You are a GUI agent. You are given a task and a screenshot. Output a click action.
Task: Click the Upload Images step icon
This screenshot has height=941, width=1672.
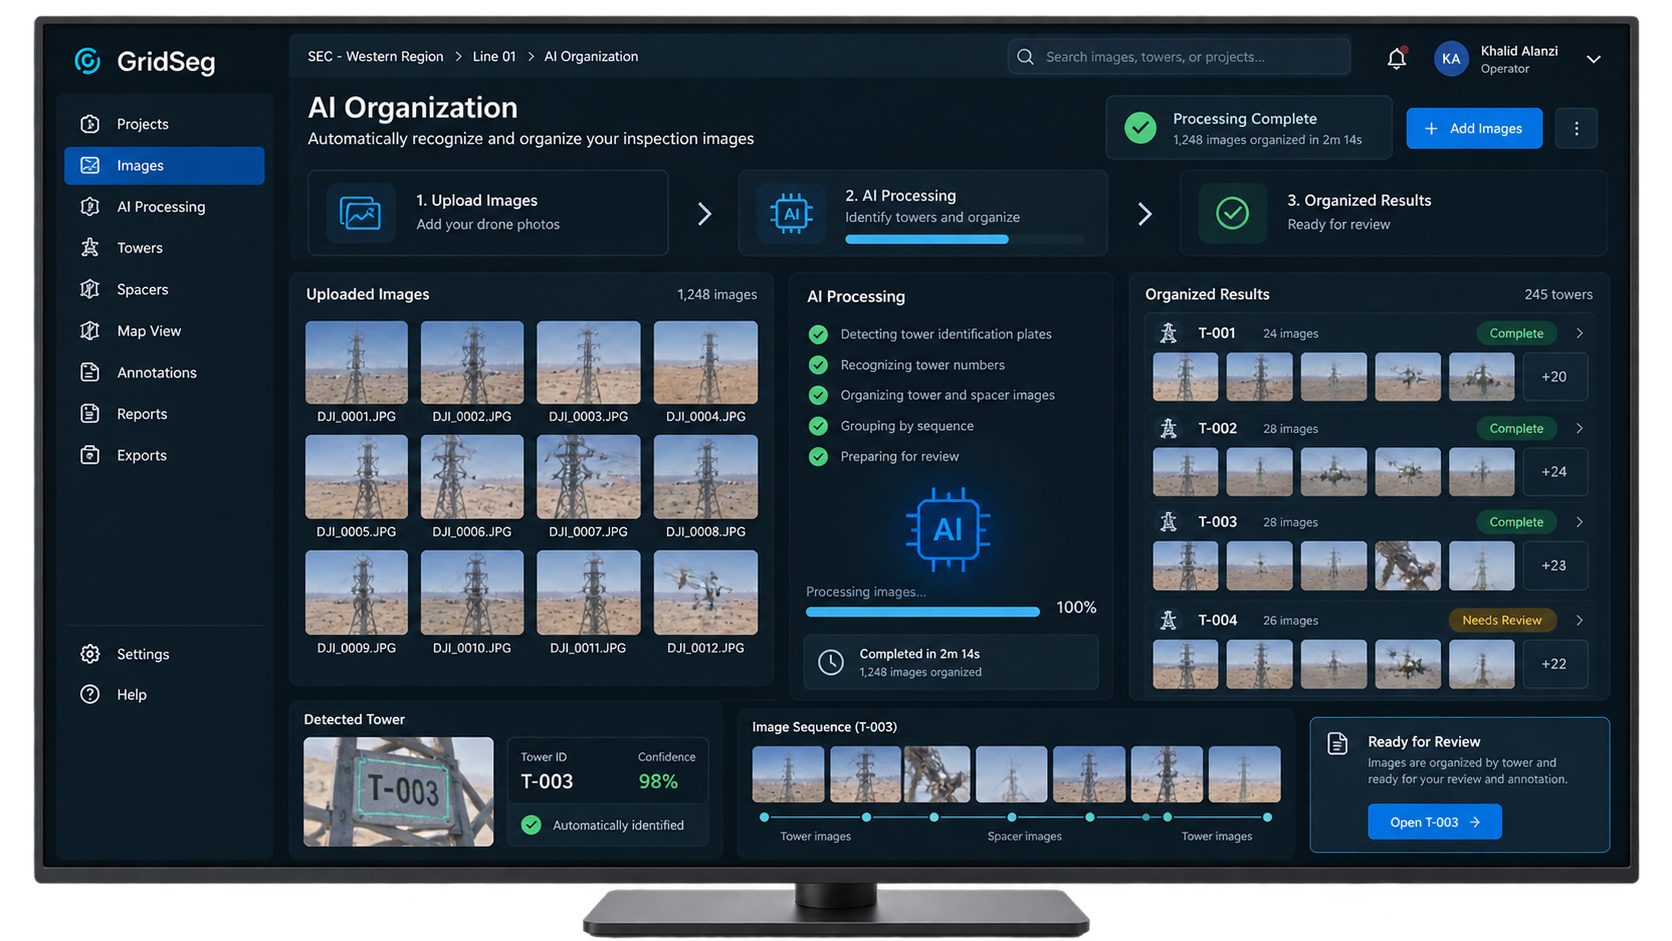click(x=360, y=213)
